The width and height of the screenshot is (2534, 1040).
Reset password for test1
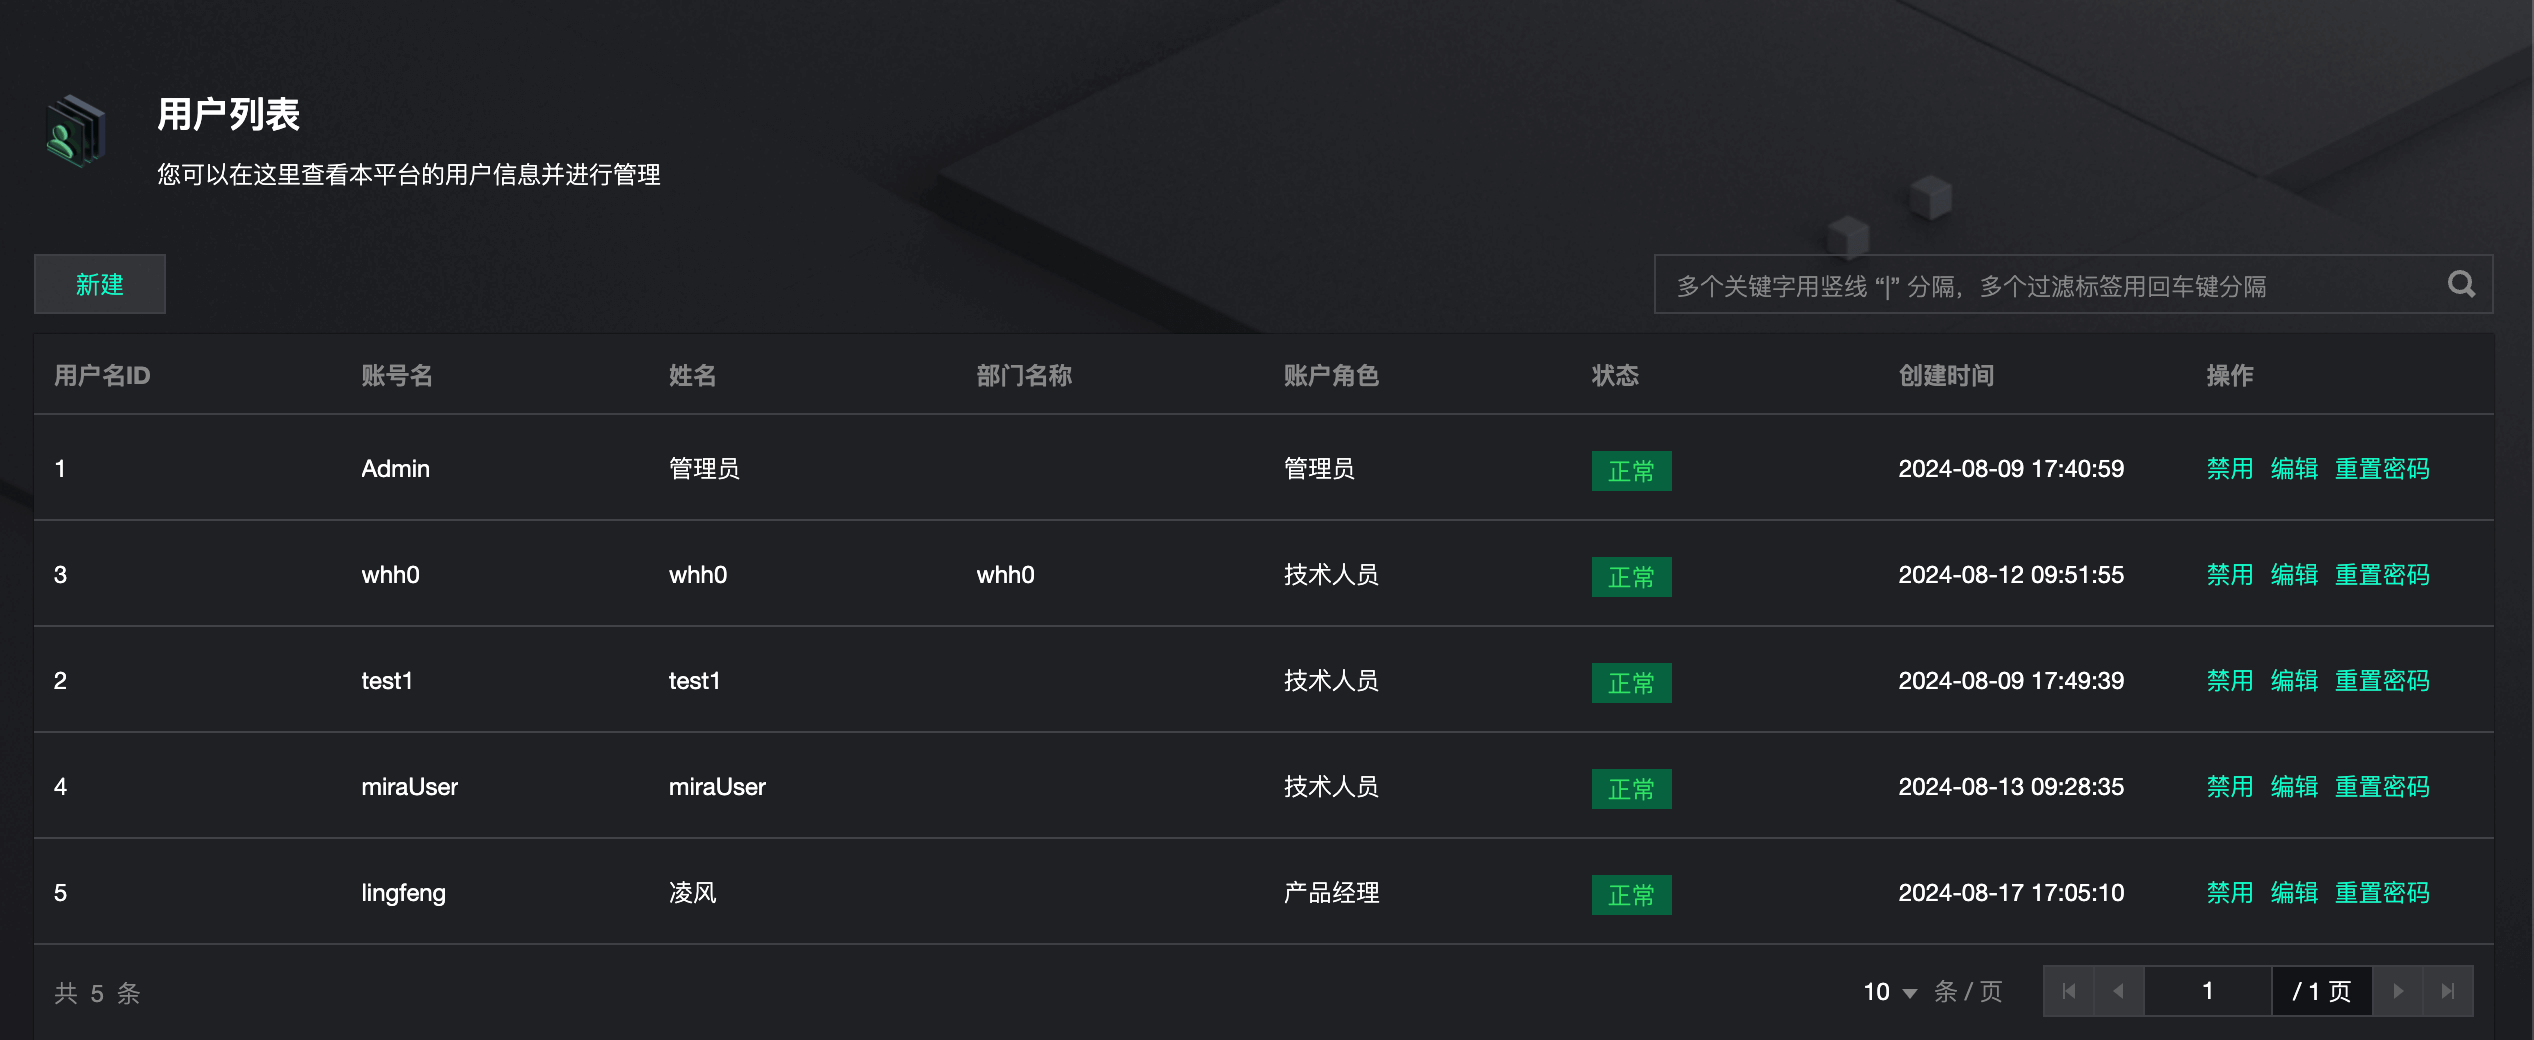2381,681
